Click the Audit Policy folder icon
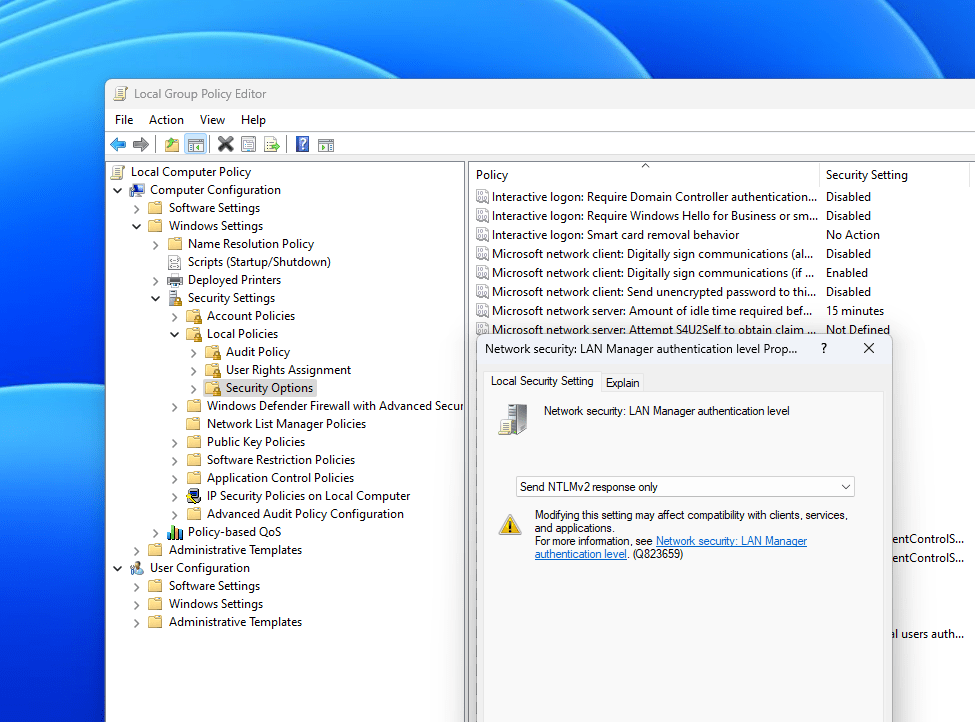The height and width of the screenshot is (722, 975). point(213,352)
